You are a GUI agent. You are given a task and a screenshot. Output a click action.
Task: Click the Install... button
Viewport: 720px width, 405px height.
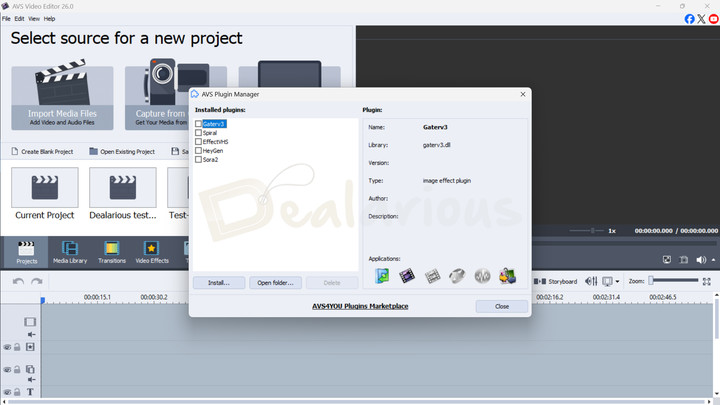(219, 282)
